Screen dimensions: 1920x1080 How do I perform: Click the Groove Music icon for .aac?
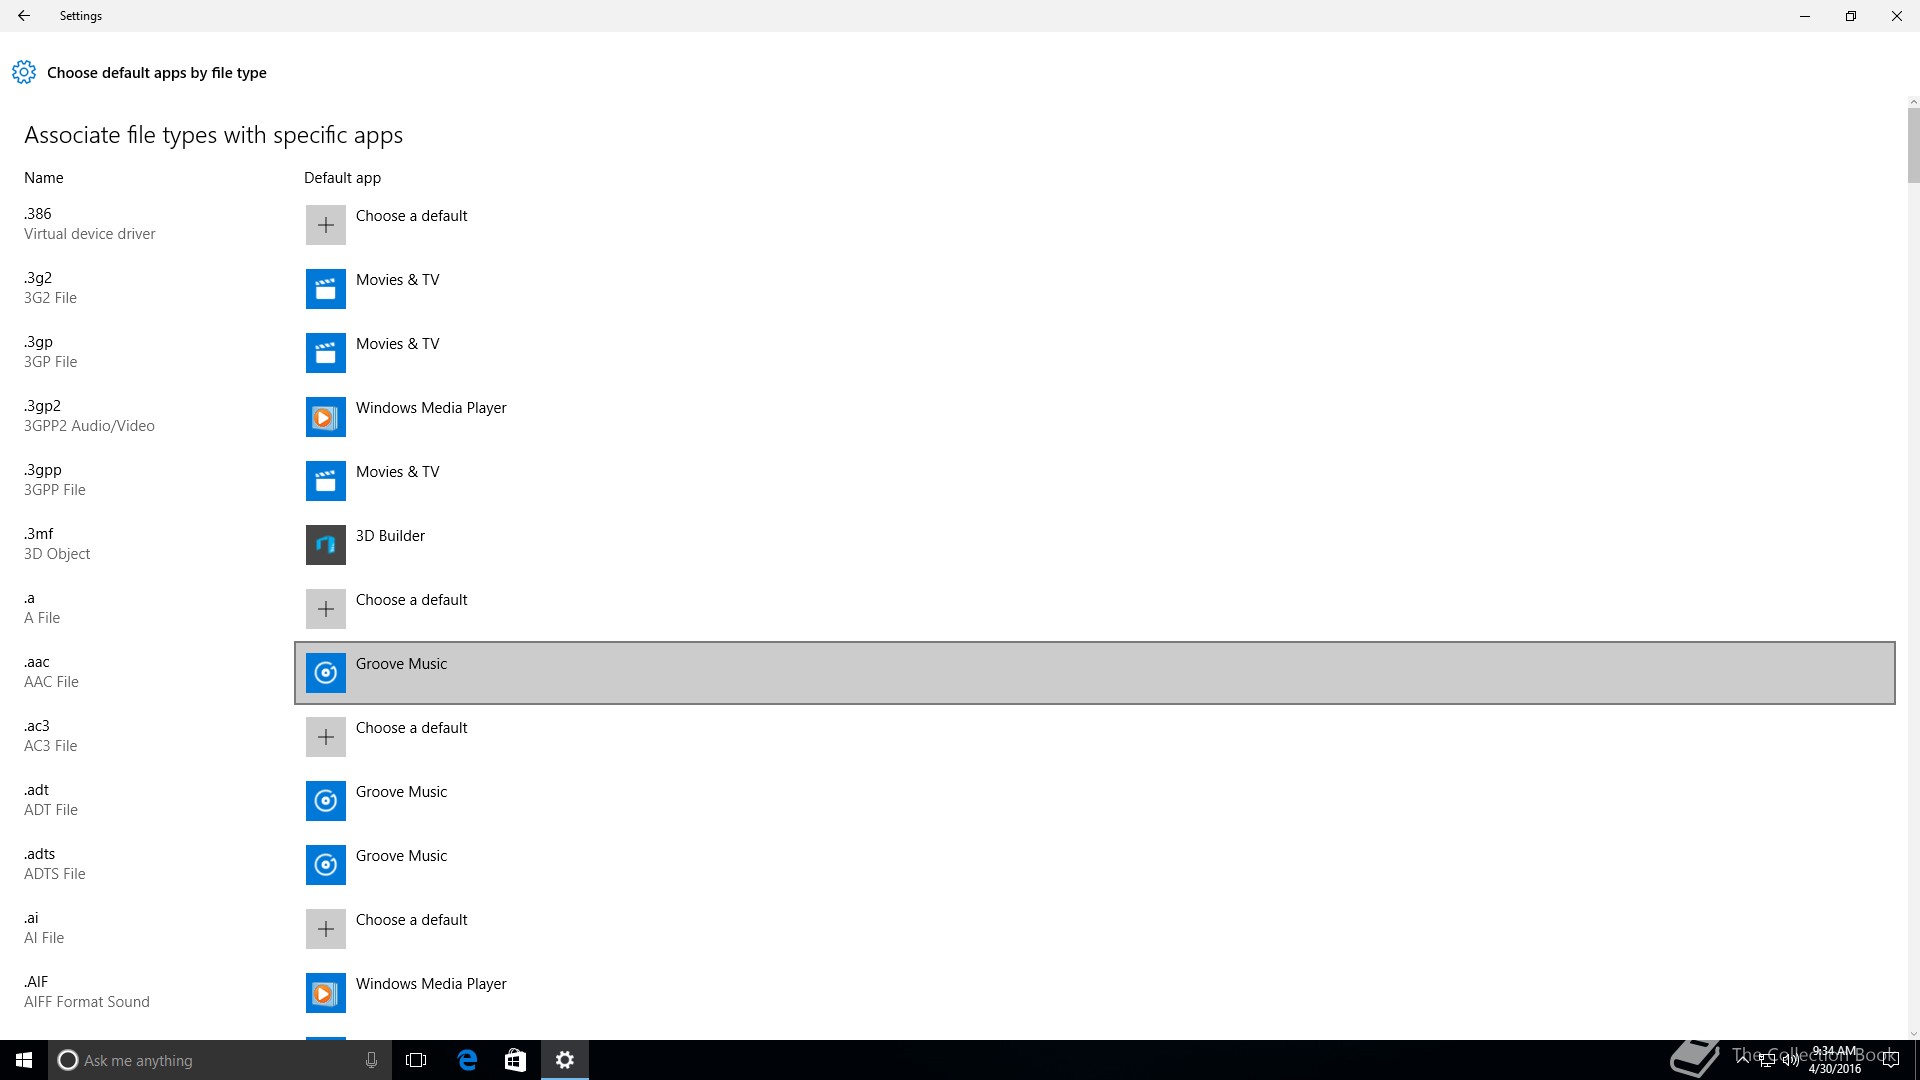[326, 673]
